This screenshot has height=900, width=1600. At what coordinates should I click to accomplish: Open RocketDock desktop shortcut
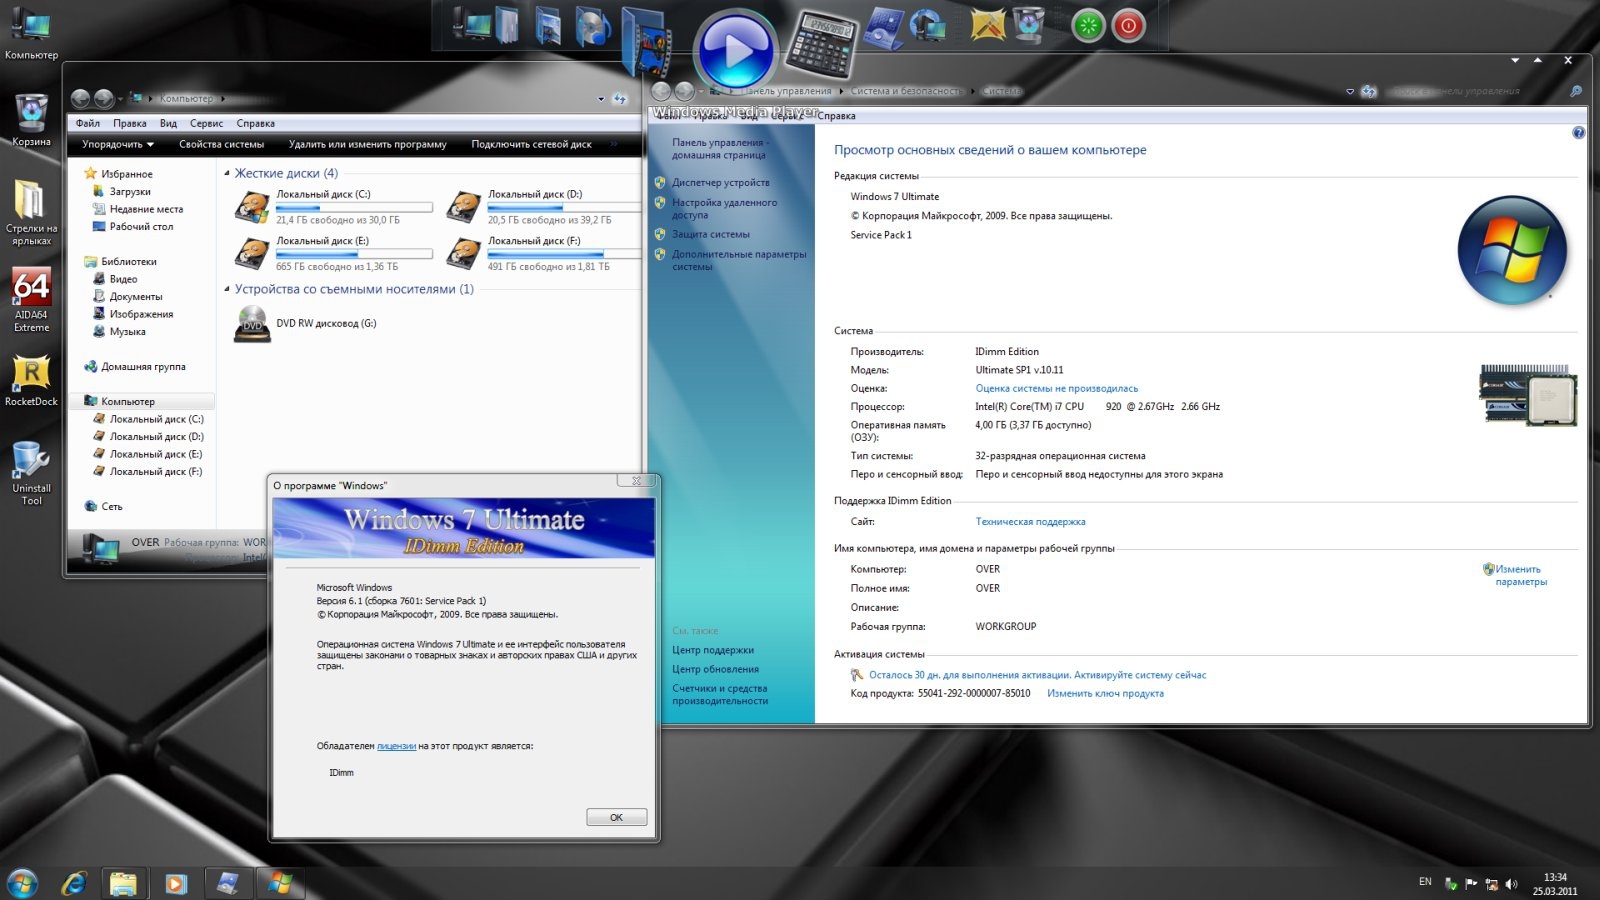(x=31, y=381)
